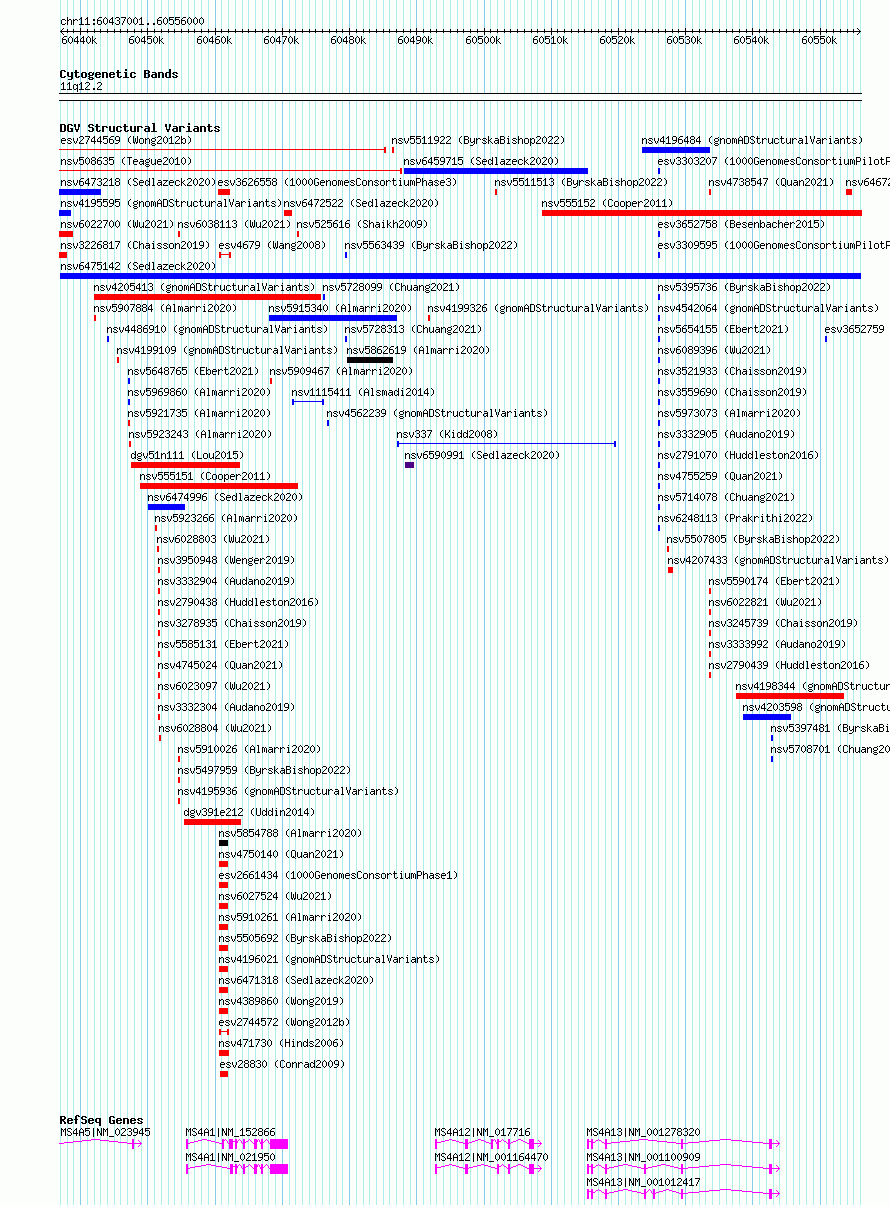This screenshot has width=890, height=1205.
Task: Click the MS4A13|NM_001278320 gene model
Action: coord(683,1143)
